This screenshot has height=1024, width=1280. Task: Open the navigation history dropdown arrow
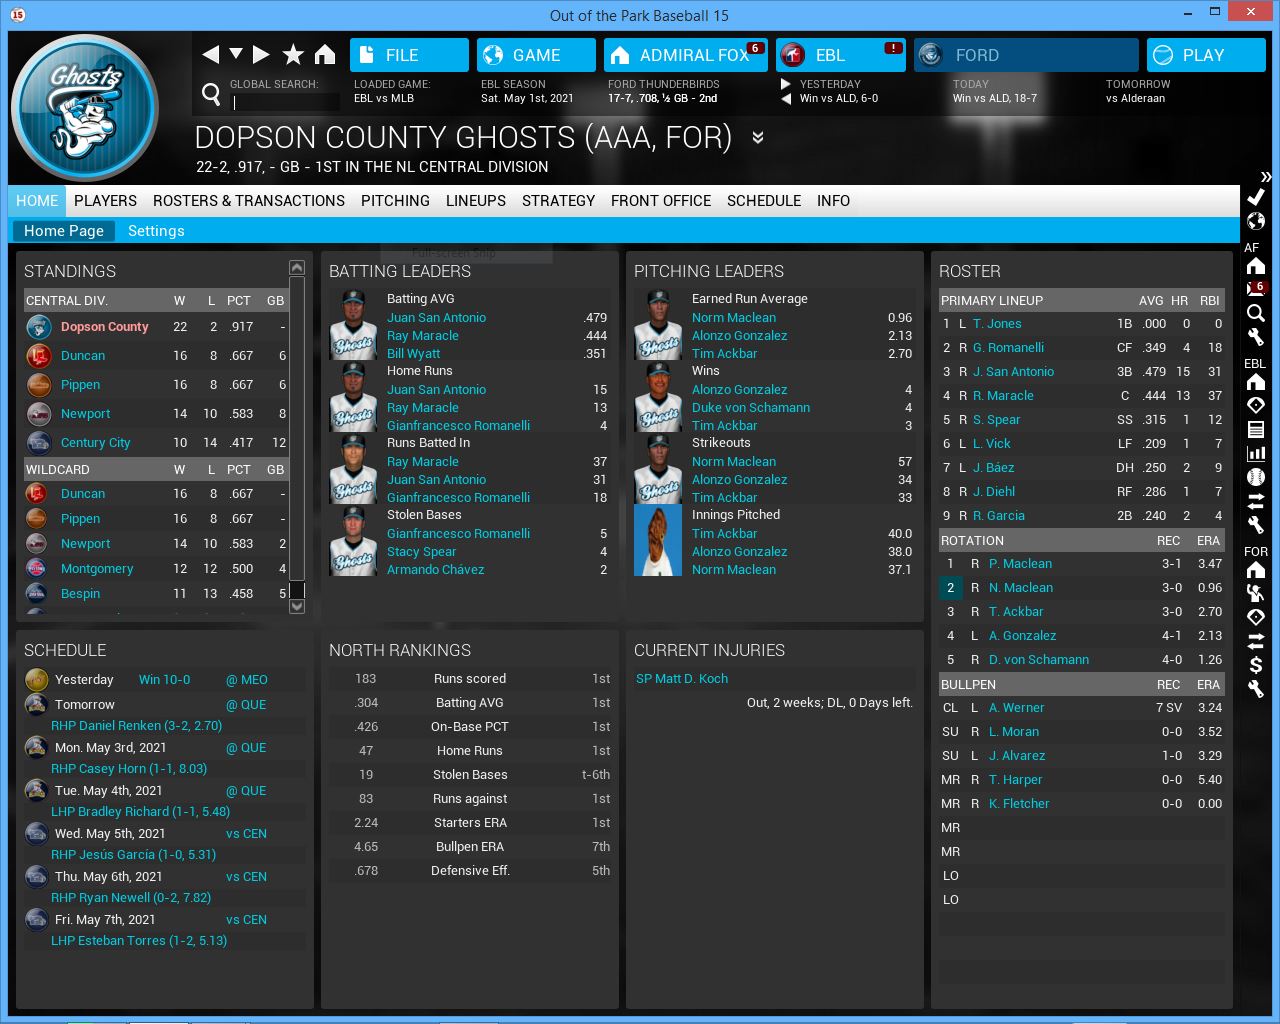click(236, 54)
